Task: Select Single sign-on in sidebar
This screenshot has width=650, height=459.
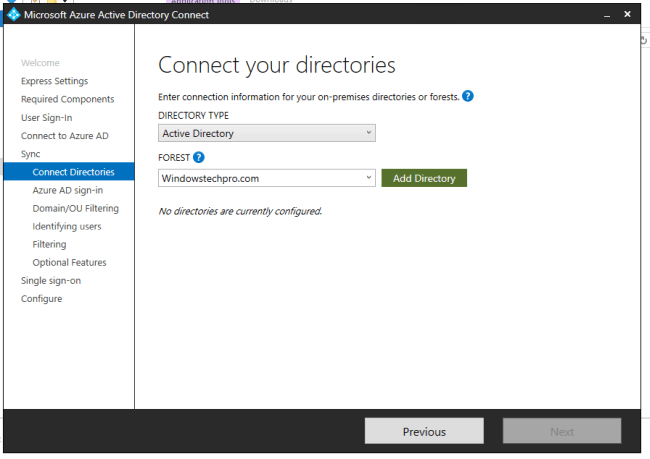Action: click(x=51, y=281)
